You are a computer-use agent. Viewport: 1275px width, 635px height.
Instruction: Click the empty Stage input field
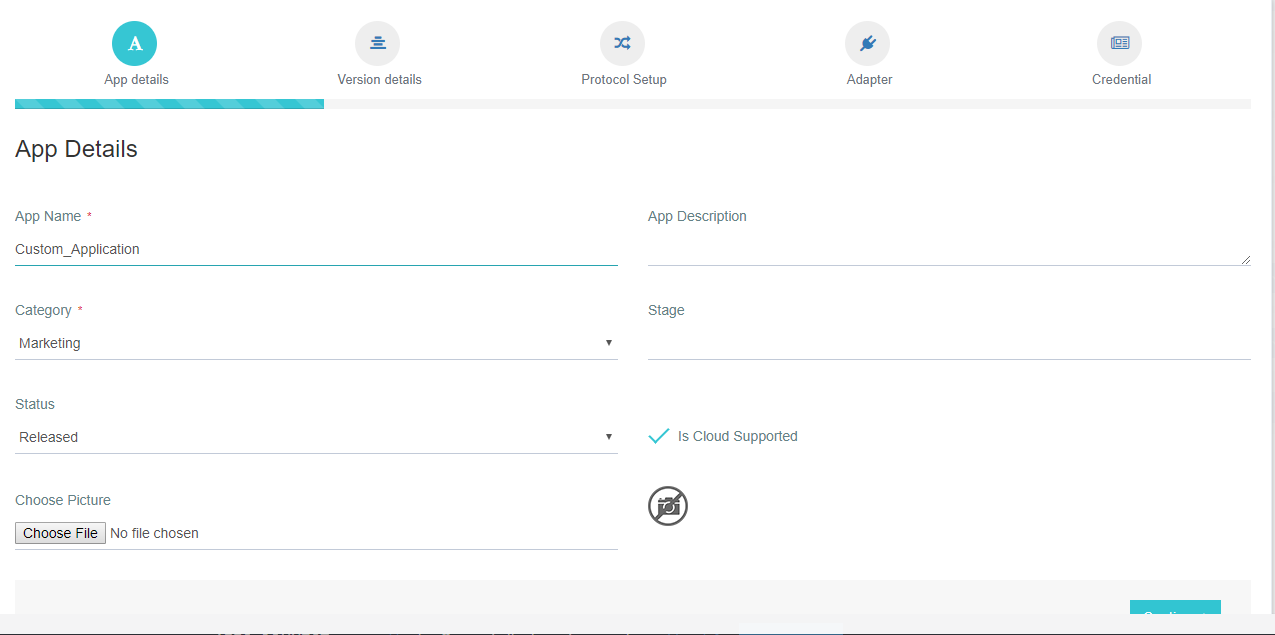[x=947, y=345]
